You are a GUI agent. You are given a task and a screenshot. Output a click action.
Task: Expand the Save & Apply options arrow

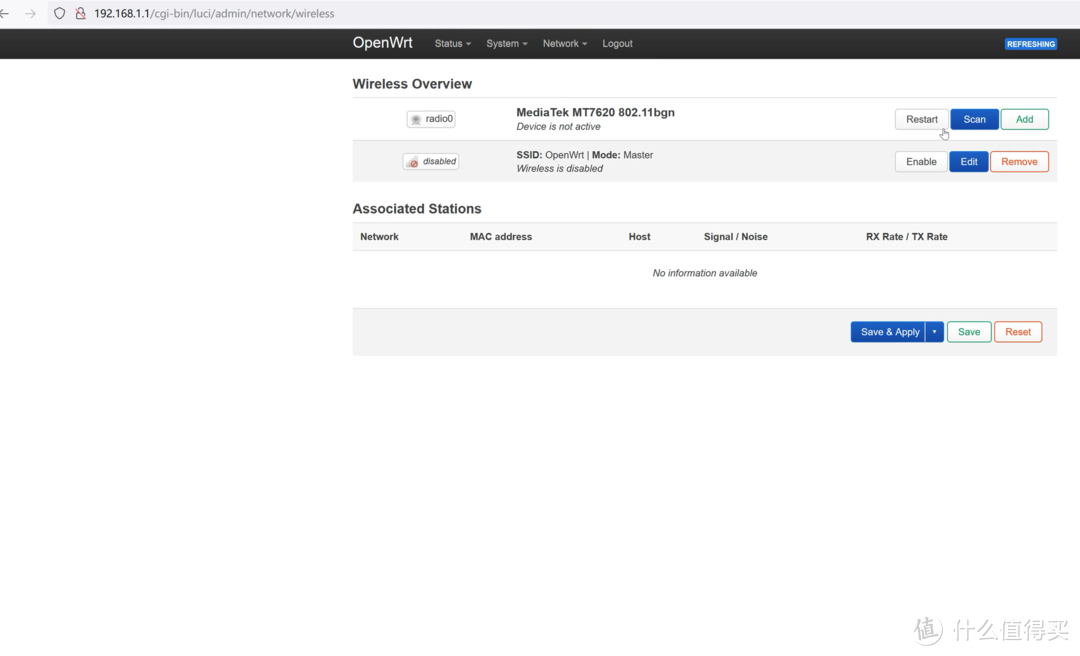tap(934, 332)
